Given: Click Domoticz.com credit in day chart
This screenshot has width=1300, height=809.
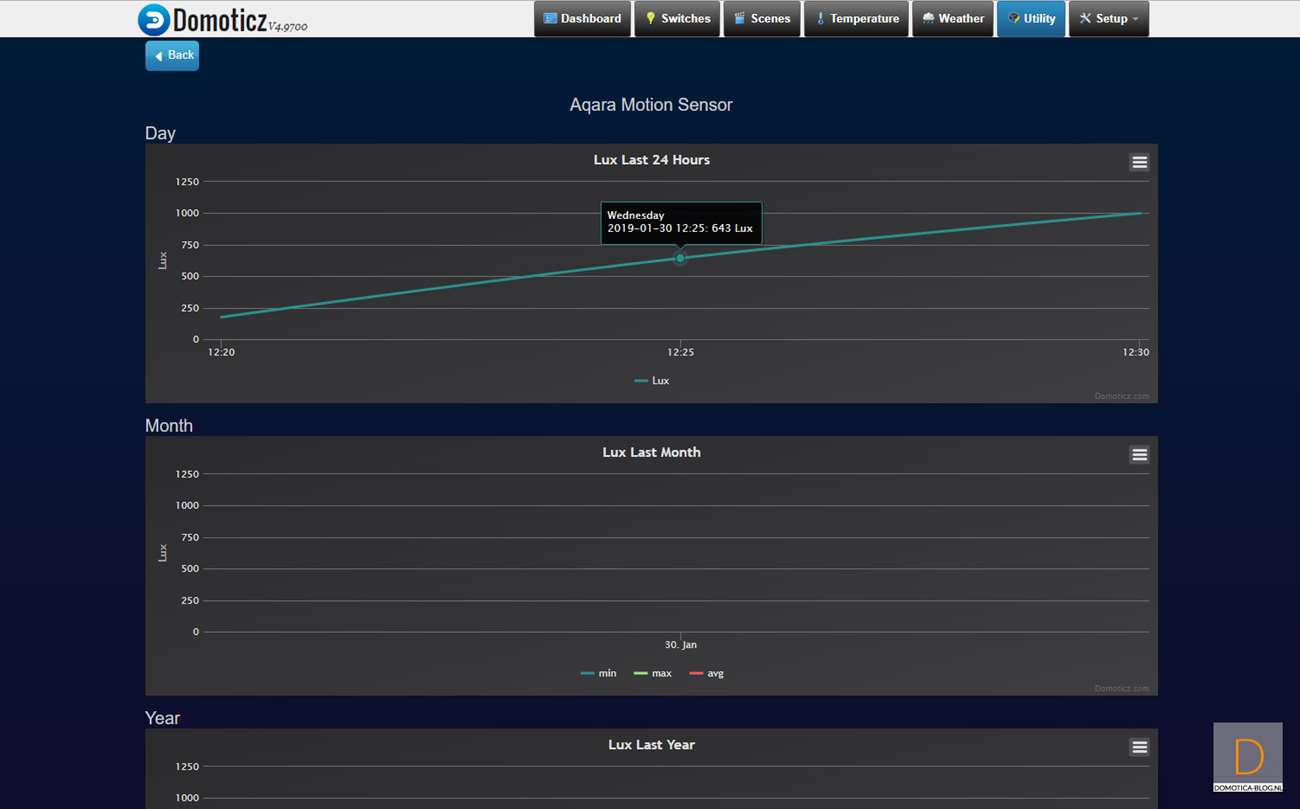Looking at the screenshot, I should (x=1121, y=396).
